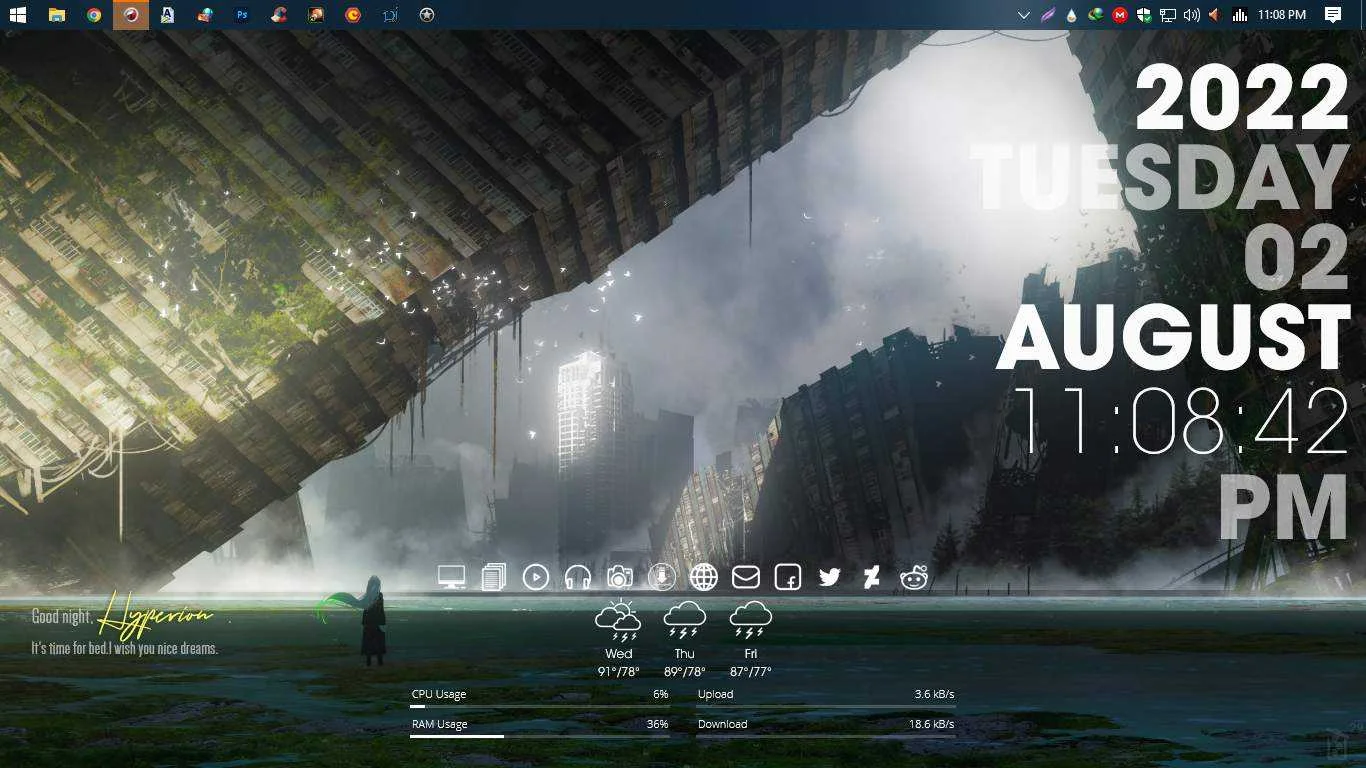Open the Facebook launcher icon
The height and width of the screenshot is (768, 1366).
(788, 577)
